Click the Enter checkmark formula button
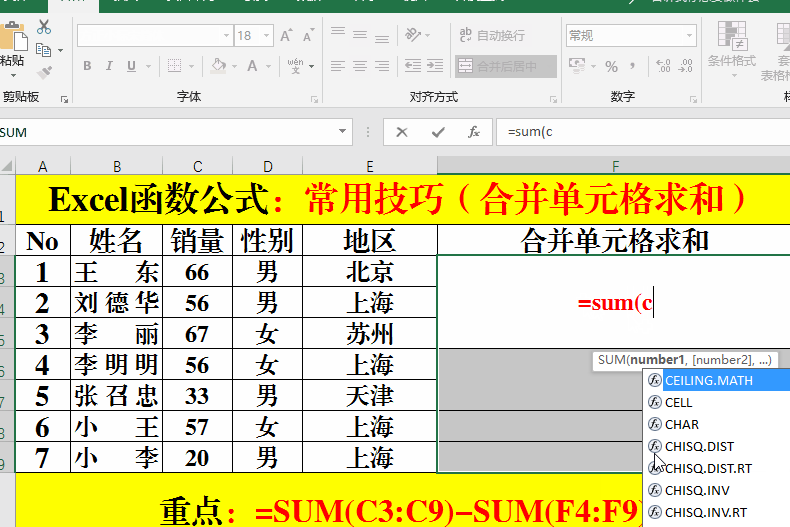790x527 pixels. pos(438,132)
